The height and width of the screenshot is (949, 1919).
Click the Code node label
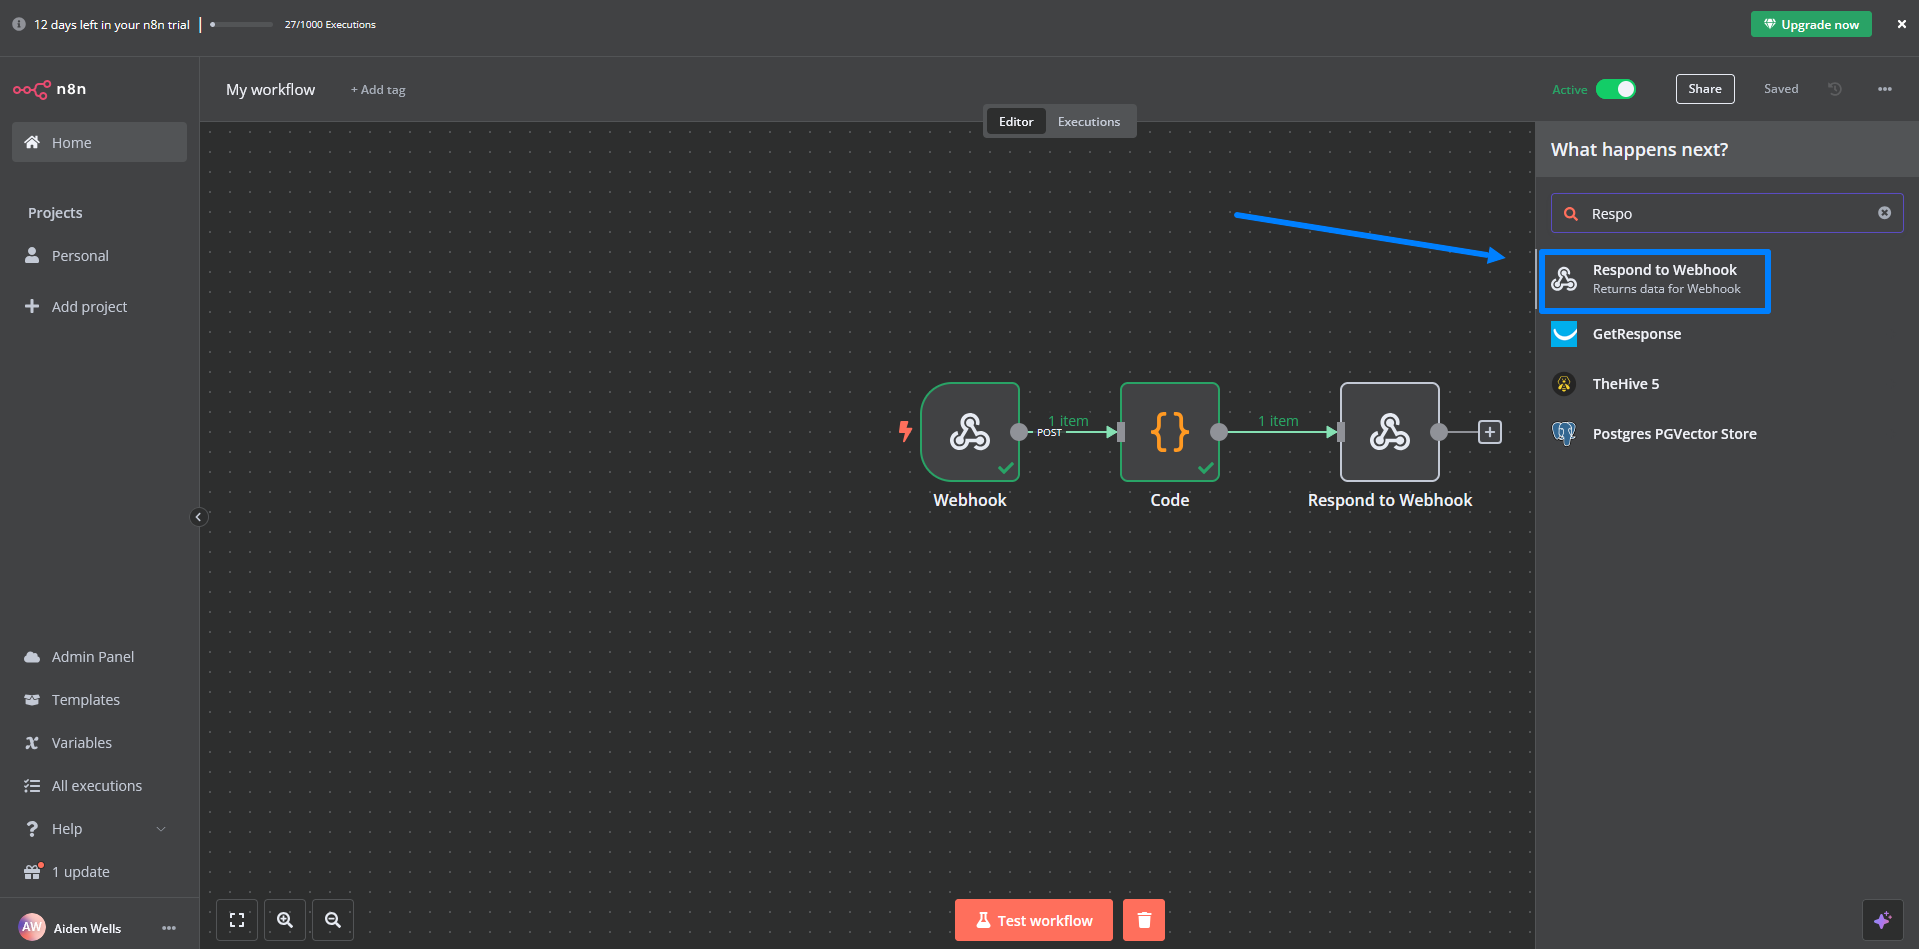(1170, 500)
